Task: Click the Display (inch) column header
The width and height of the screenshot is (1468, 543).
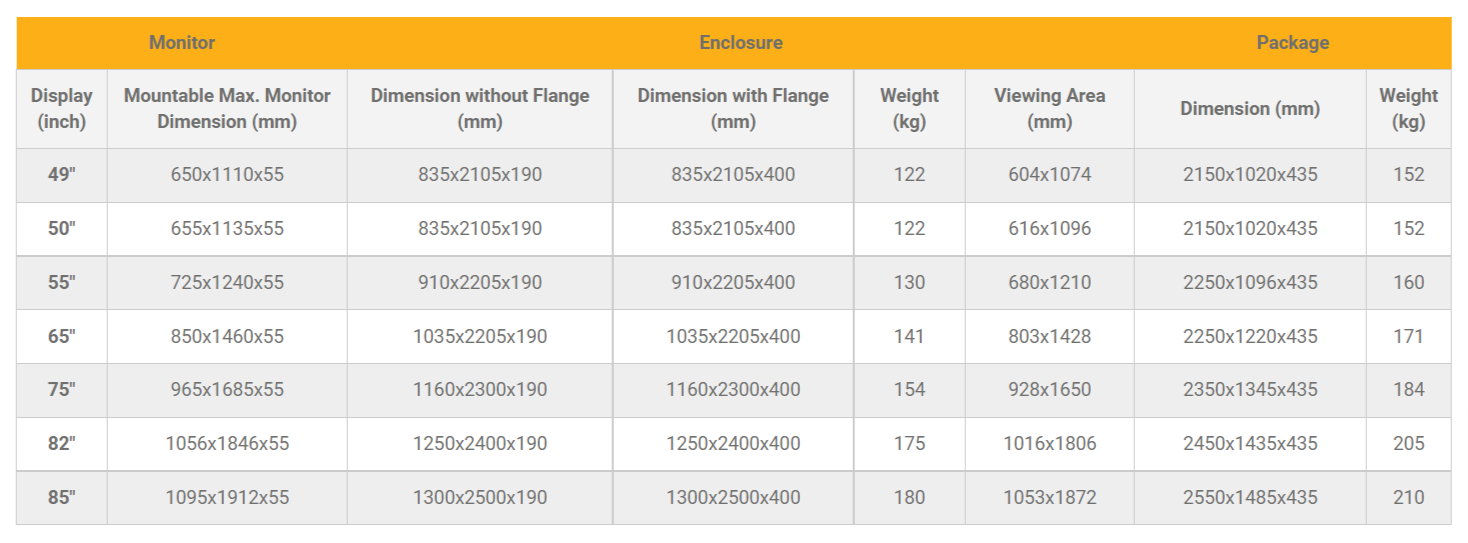Action: pyautogui.click(x=62, y=109)
